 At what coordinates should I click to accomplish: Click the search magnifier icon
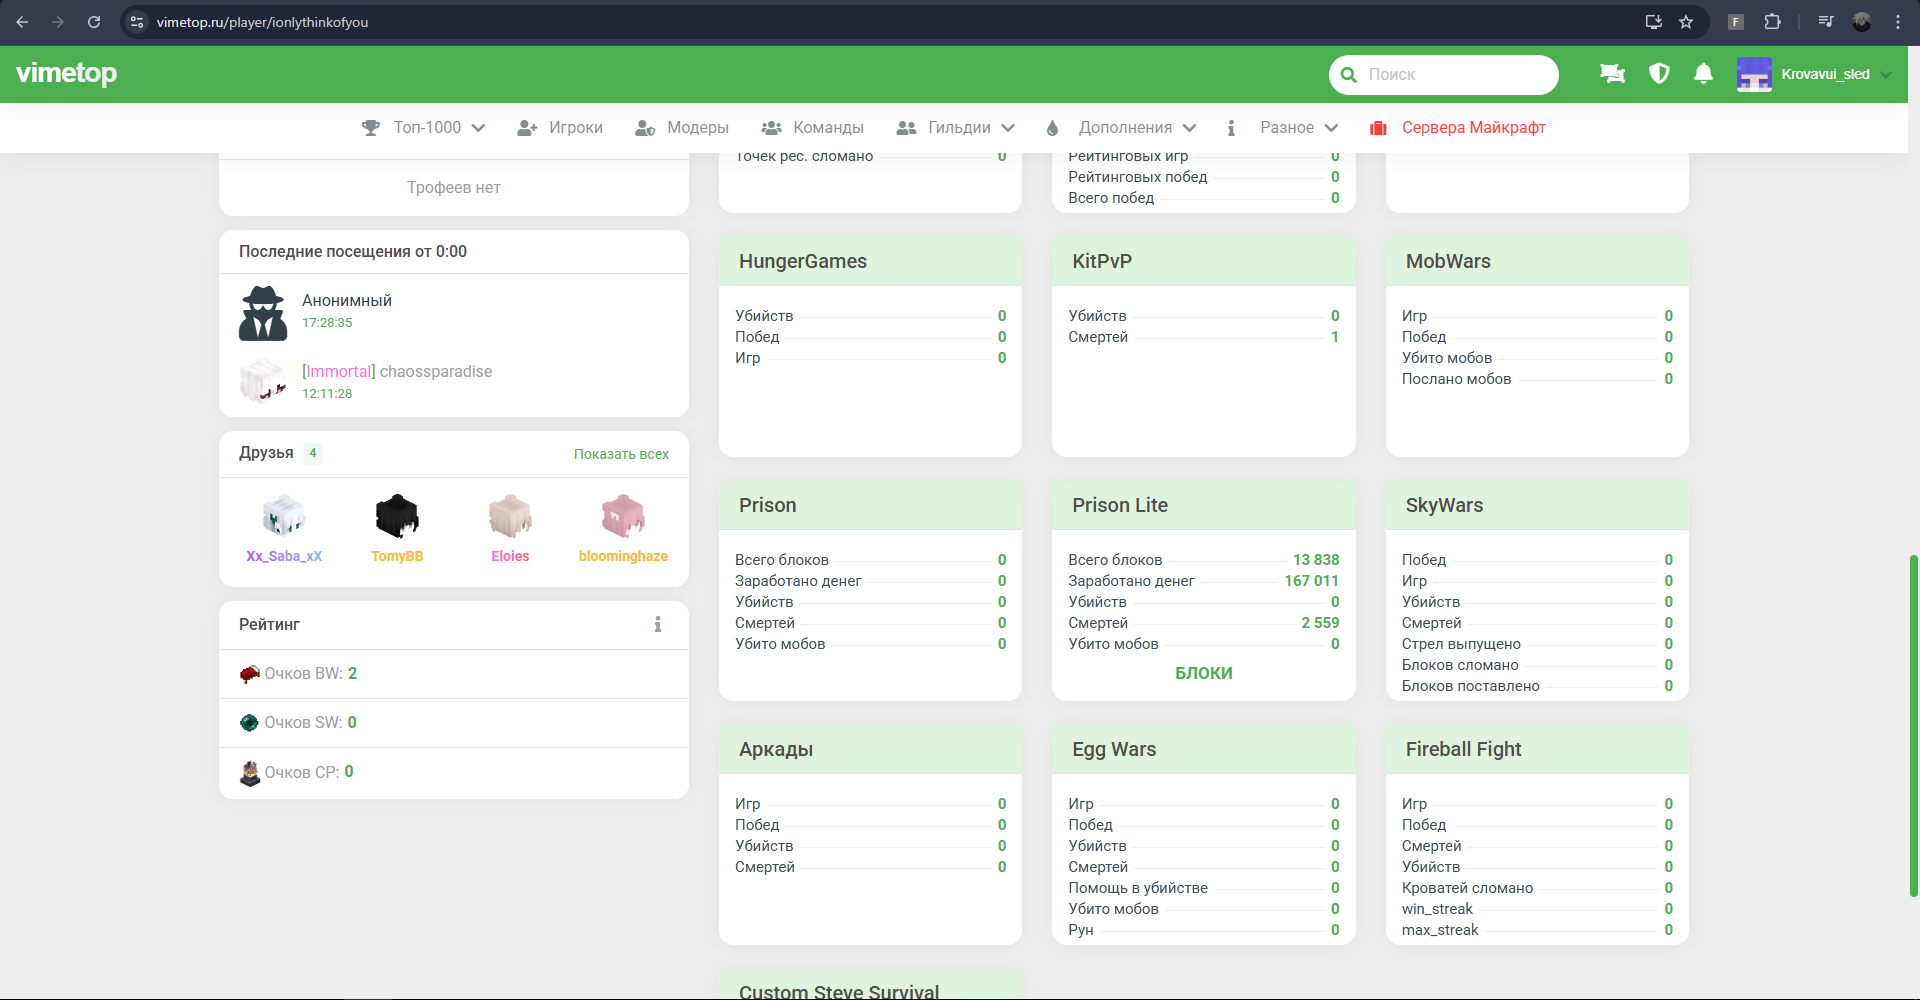pos(1349,75)
